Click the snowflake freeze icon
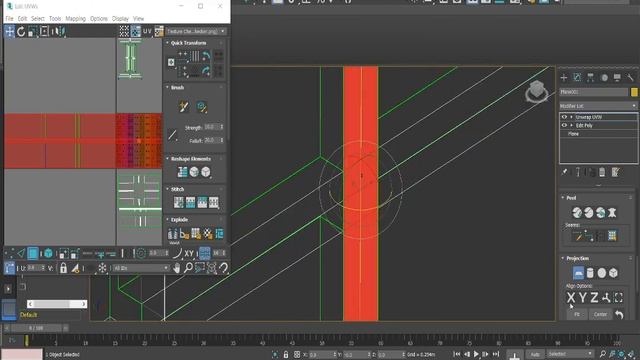The width and height of the screenshot is (640, 360). click(x=102, y=268)
